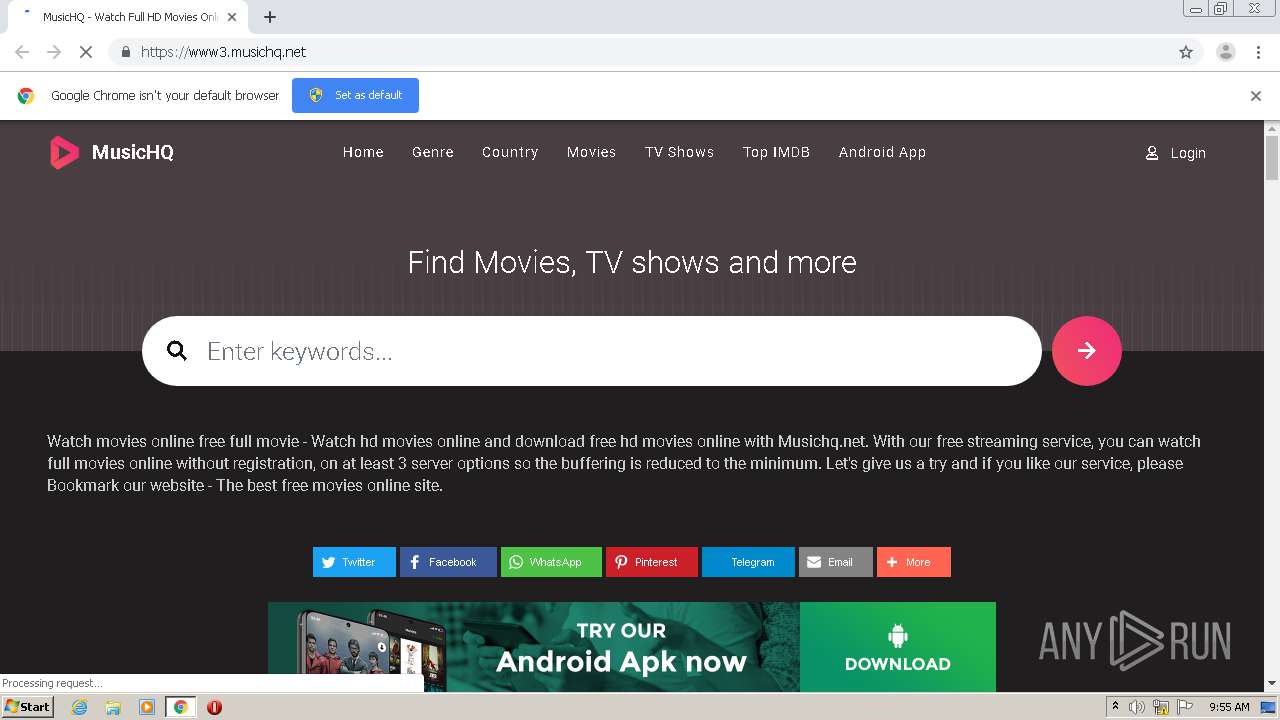This screenshot has height=720, width=1280.
Task: Open the Chrome profile avatar icon
Action: coord(1226,52)
